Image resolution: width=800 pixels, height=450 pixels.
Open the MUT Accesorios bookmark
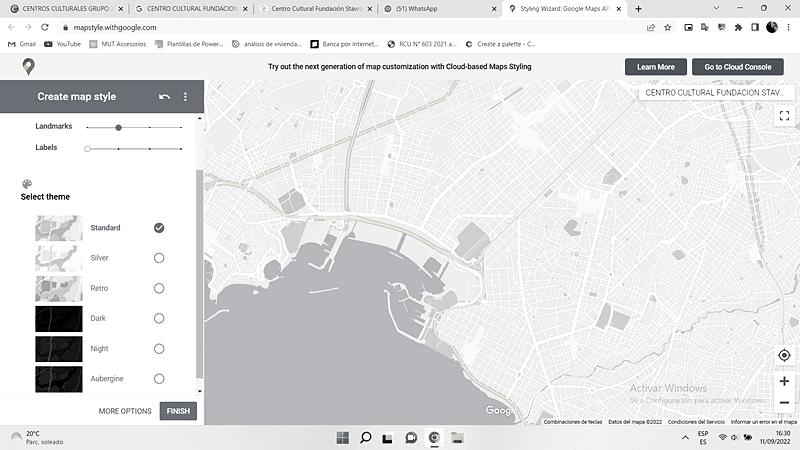[118, 44]
